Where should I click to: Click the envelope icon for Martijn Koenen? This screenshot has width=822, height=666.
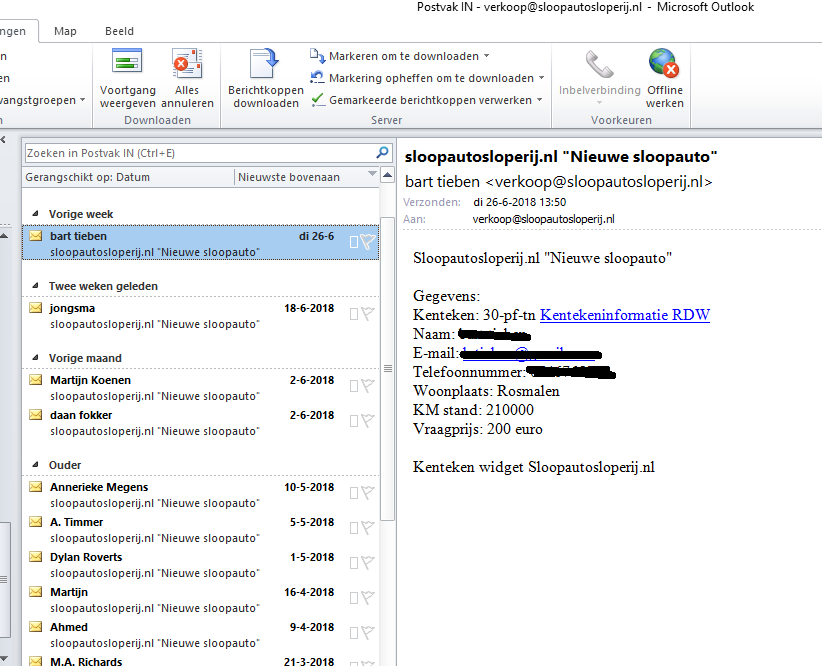[x=36, y=380]
